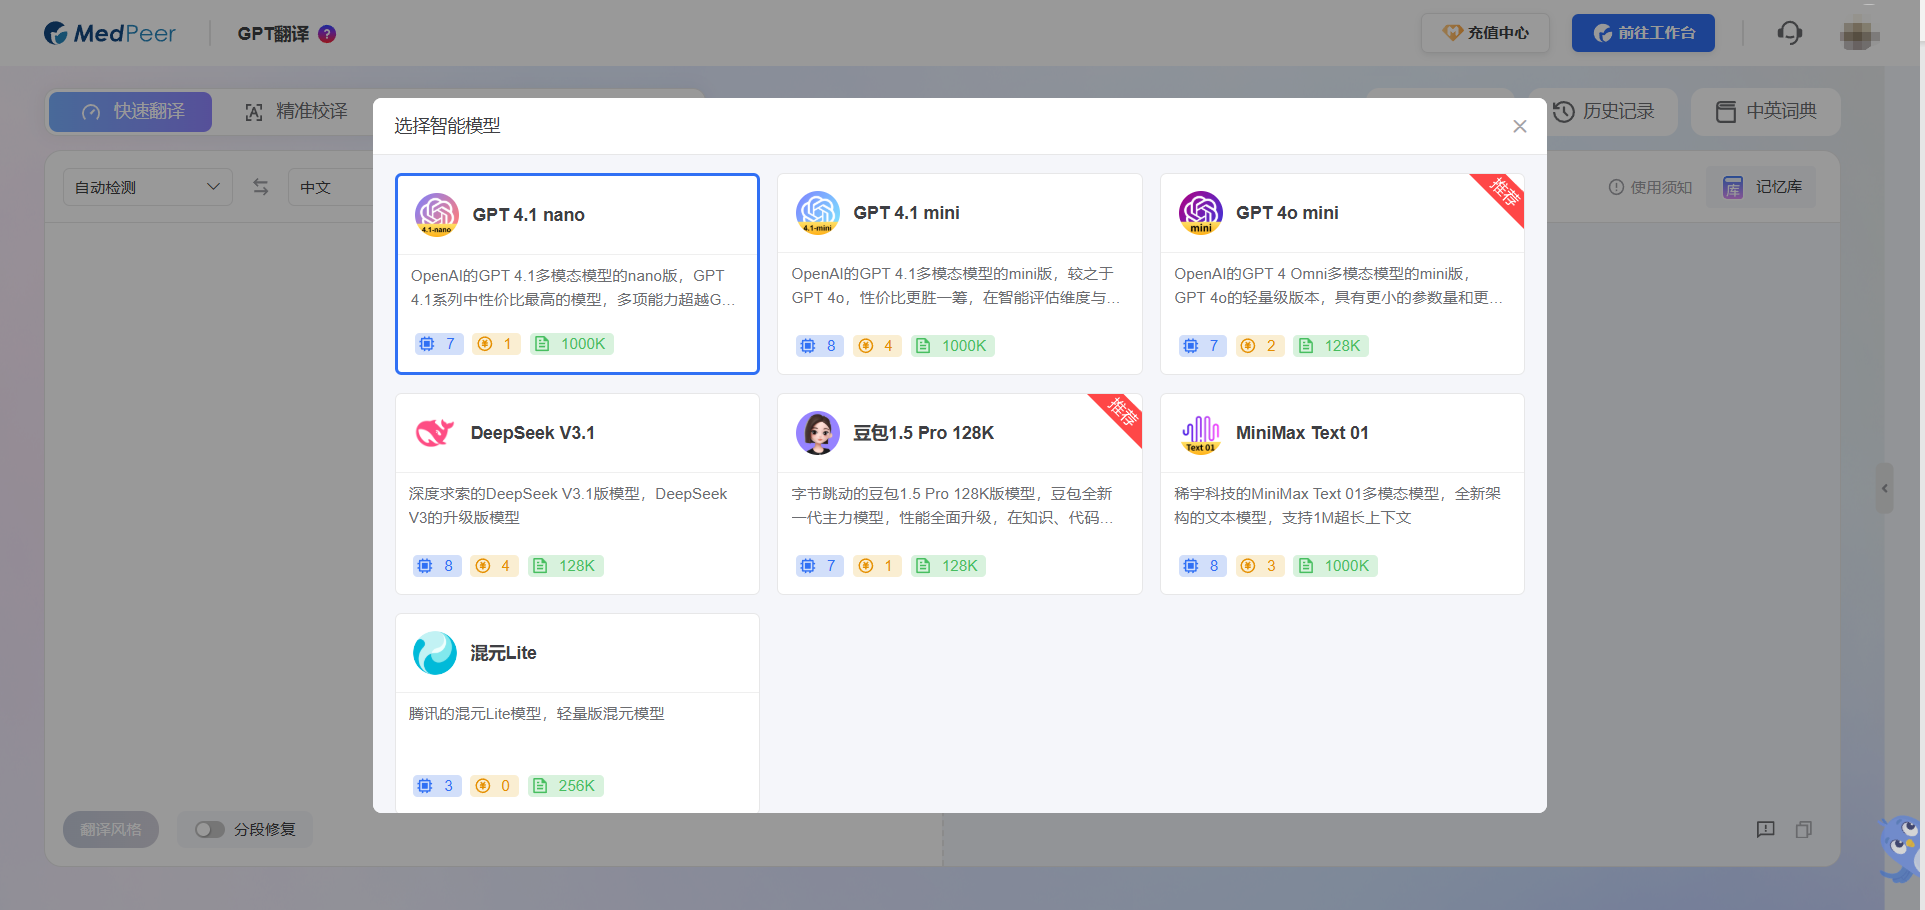Screen dimensions: 1925x910
Task: Click the GPT 4.1 mini description text
Action: pos(956,285)
